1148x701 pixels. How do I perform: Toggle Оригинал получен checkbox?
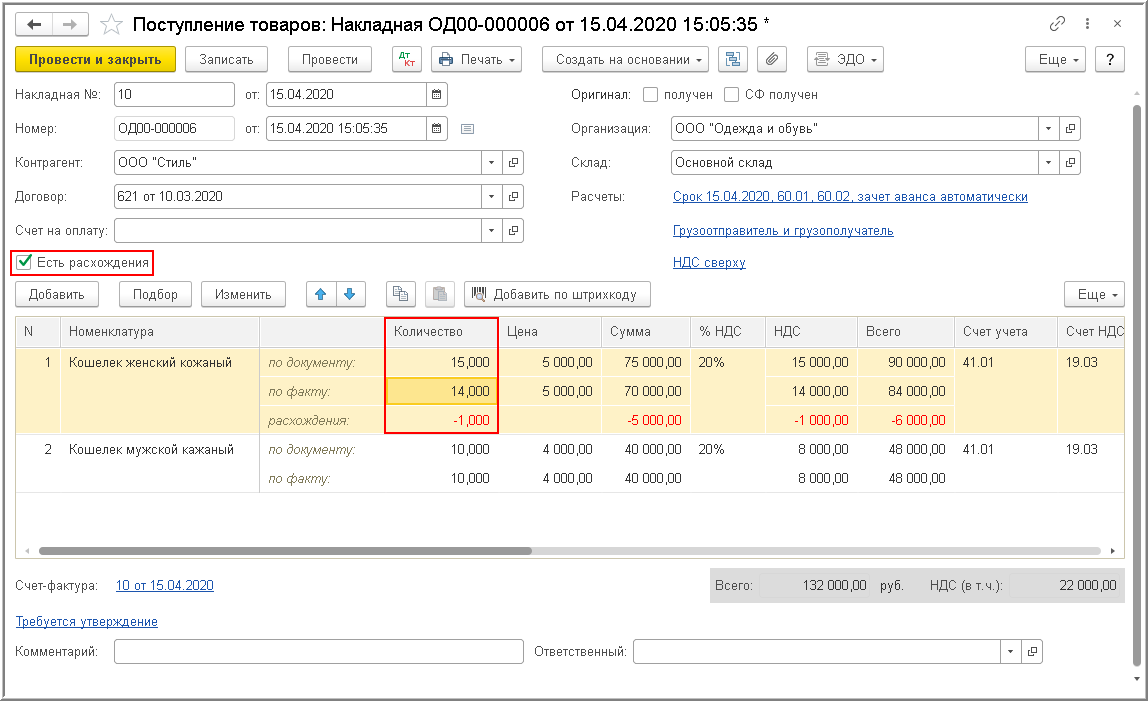click(650, 94)
